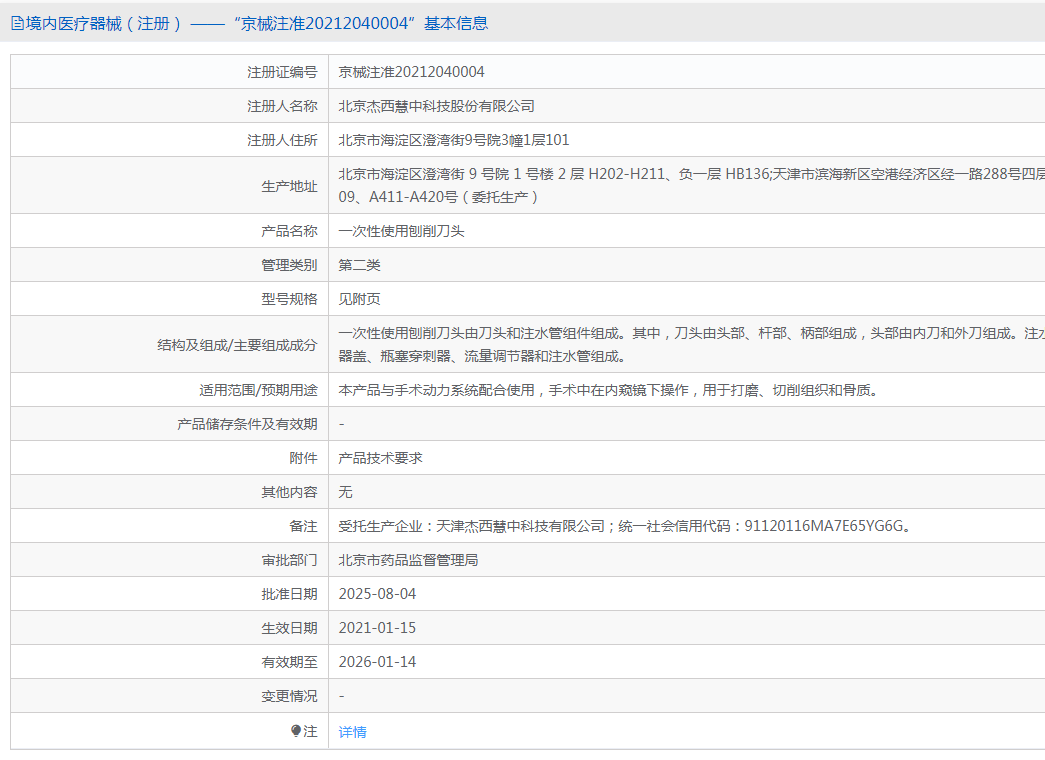The width and height of the screenshot is (1045, 760).
Task: Click the 生产地址 label
Action: click(x=289, y=186)
